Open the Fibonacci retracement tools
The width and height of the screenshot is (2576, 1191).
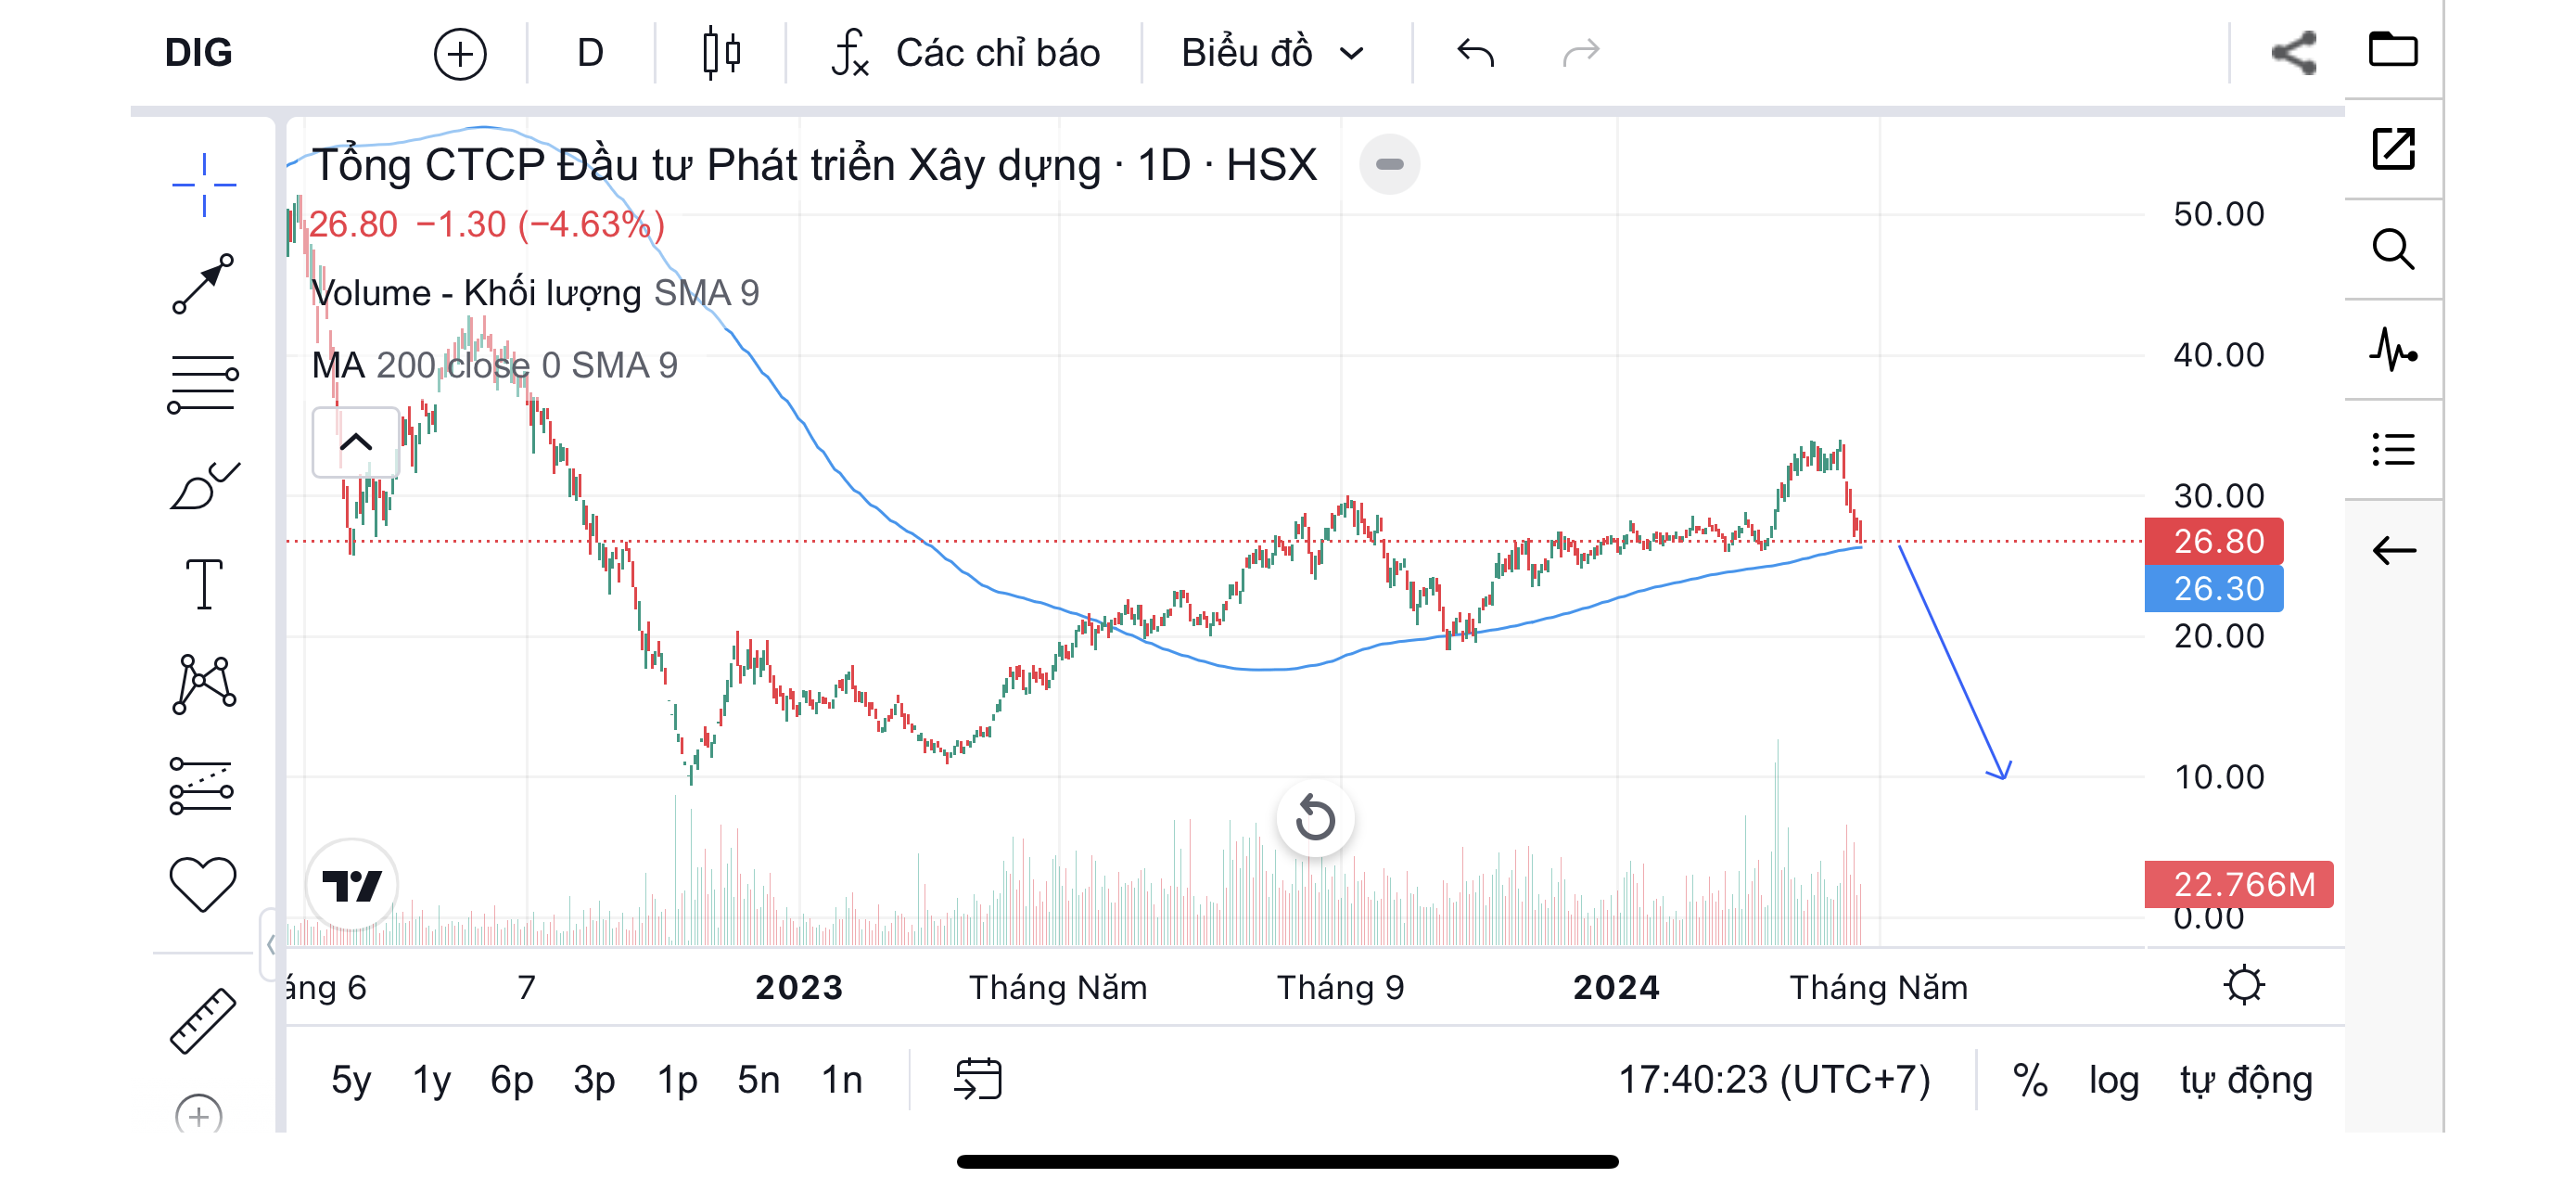coord(203,384)
